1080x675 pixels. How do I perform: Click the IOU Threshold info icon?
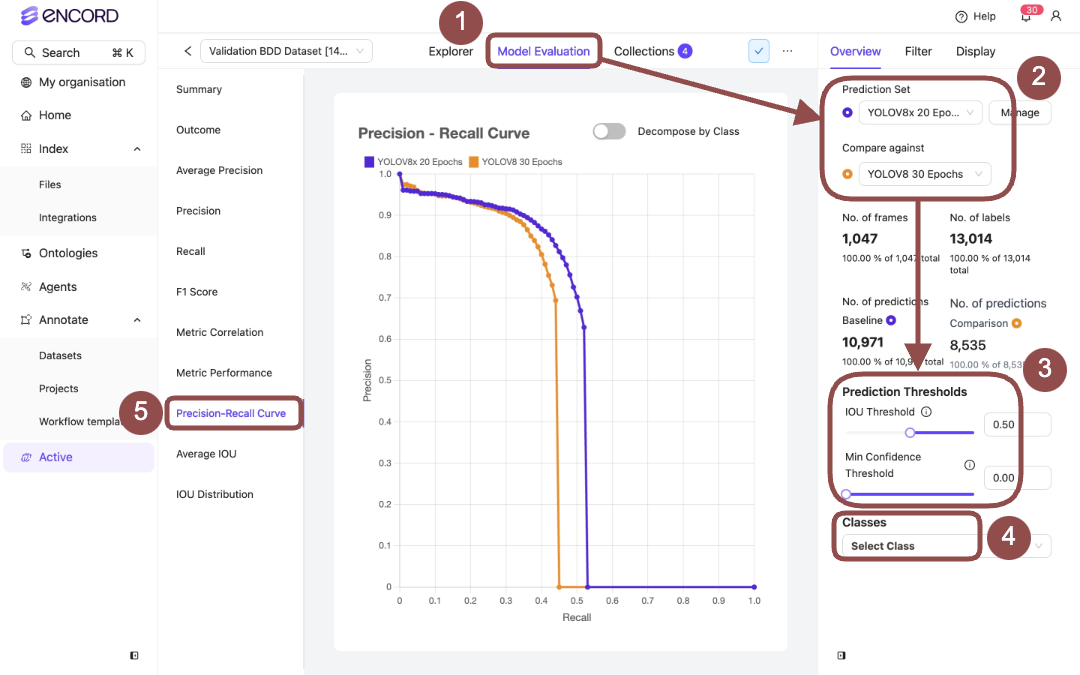pyautogui.click(x=926, y=412)
